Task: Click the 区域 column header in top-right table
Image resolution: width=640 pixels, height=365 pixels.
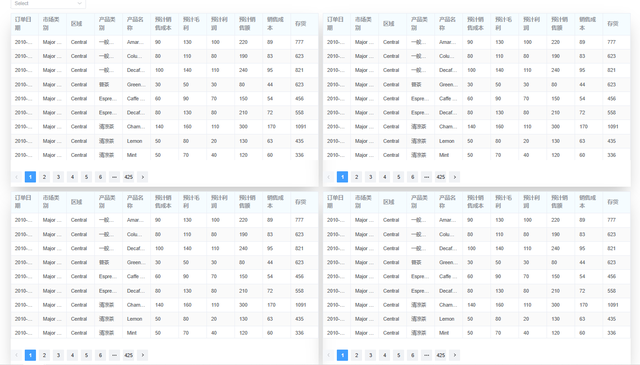Action: 392,24
